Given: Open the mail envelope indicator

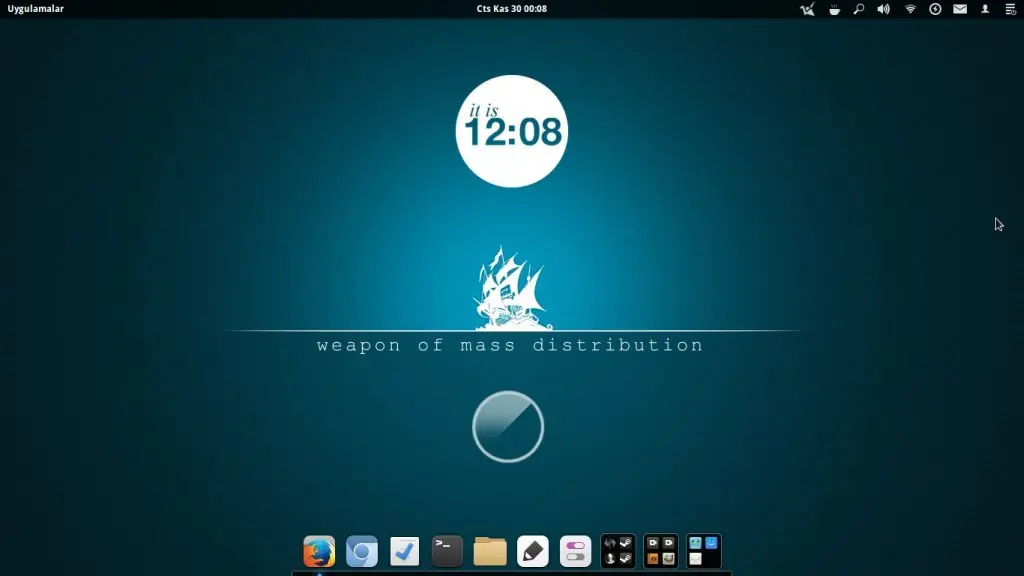Looking at the screenshot, I should (x=960, y=9).
